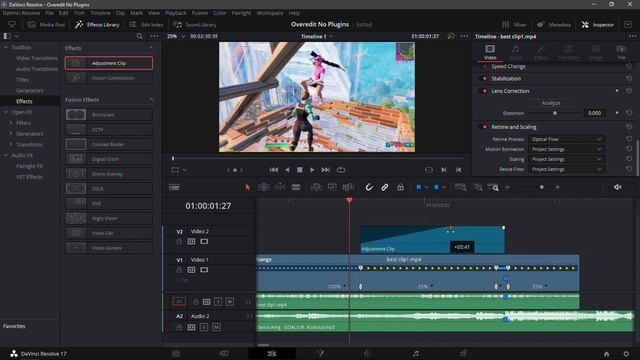Open the Sound Library panel
640x360 pixels.
195,24
